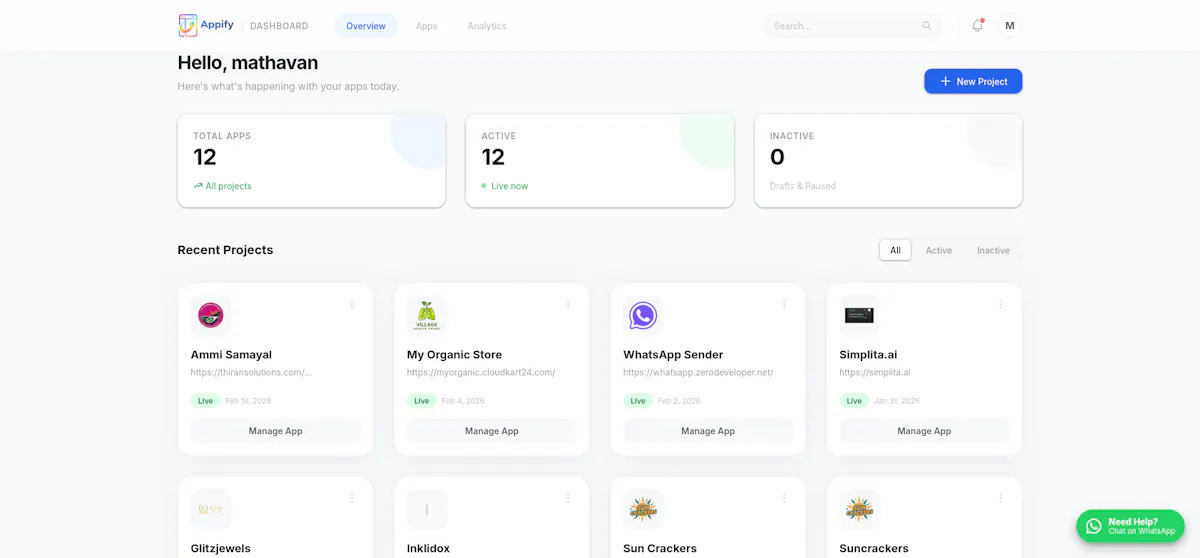Click the Total Apps stat card
The width and height of the screenshot is (1200, 558).
312,160
